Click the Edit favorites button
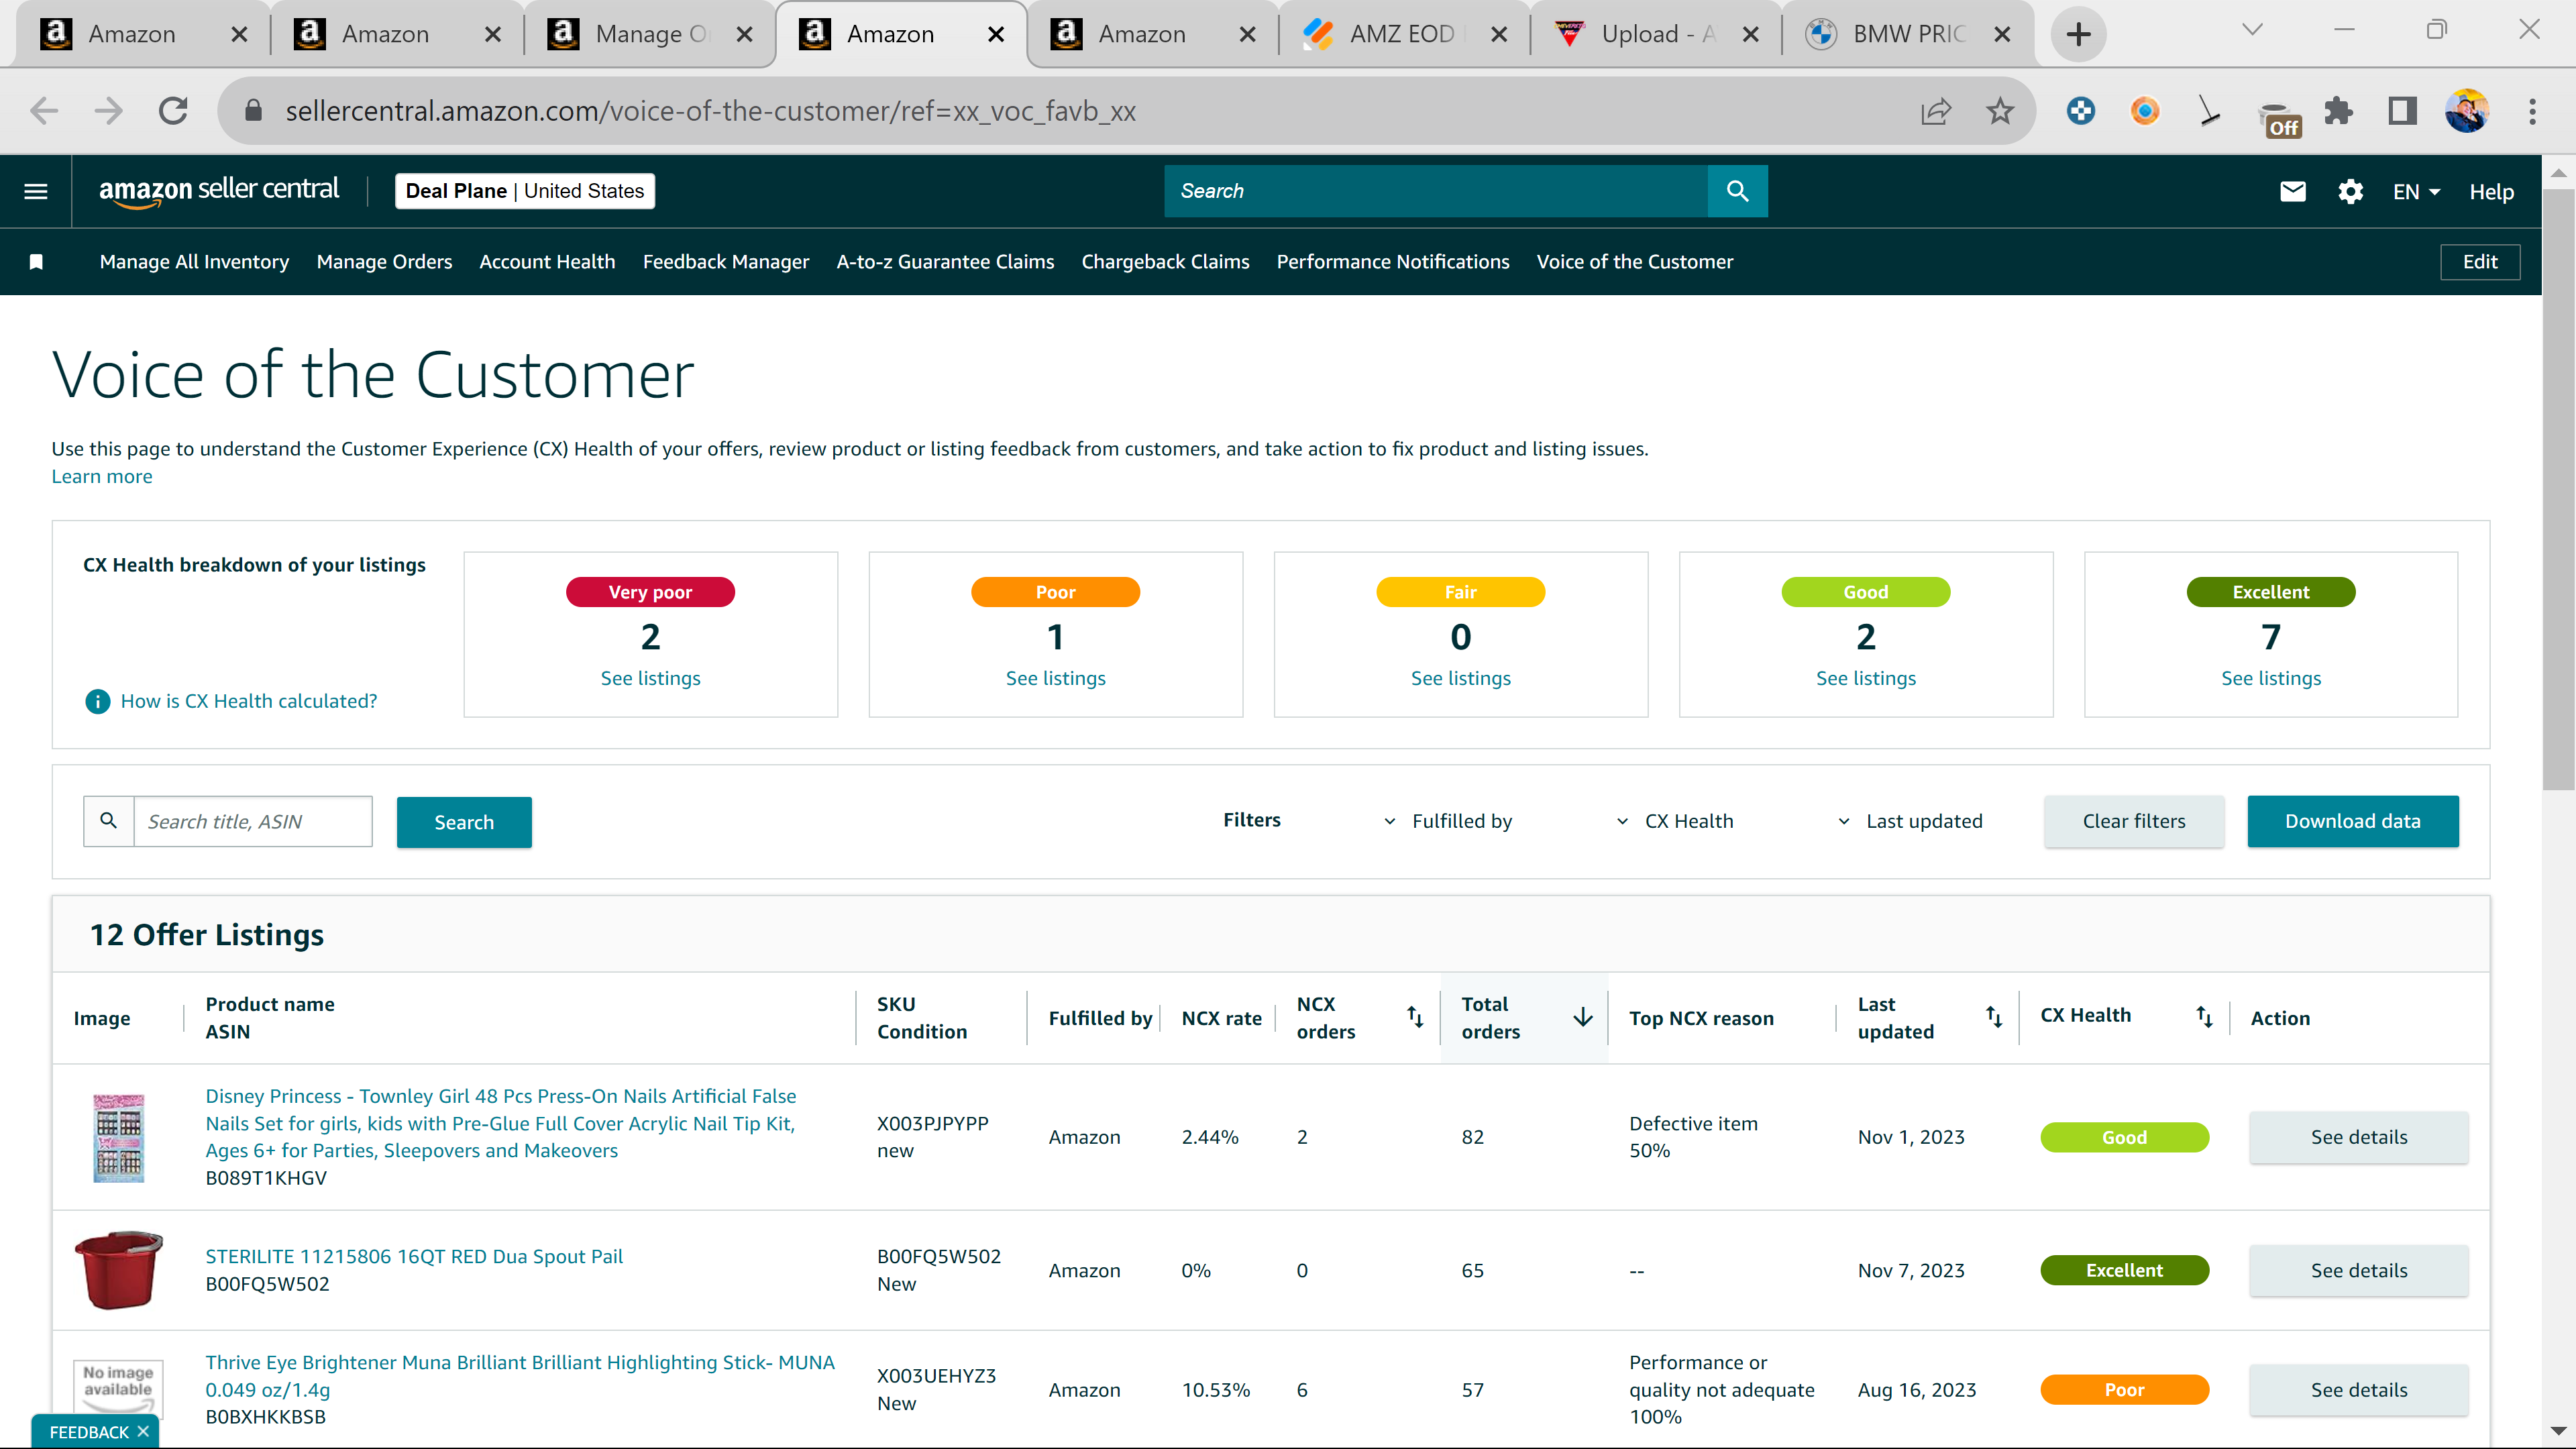The height and width of the screenshot is (1449, 2576). 2480,262
